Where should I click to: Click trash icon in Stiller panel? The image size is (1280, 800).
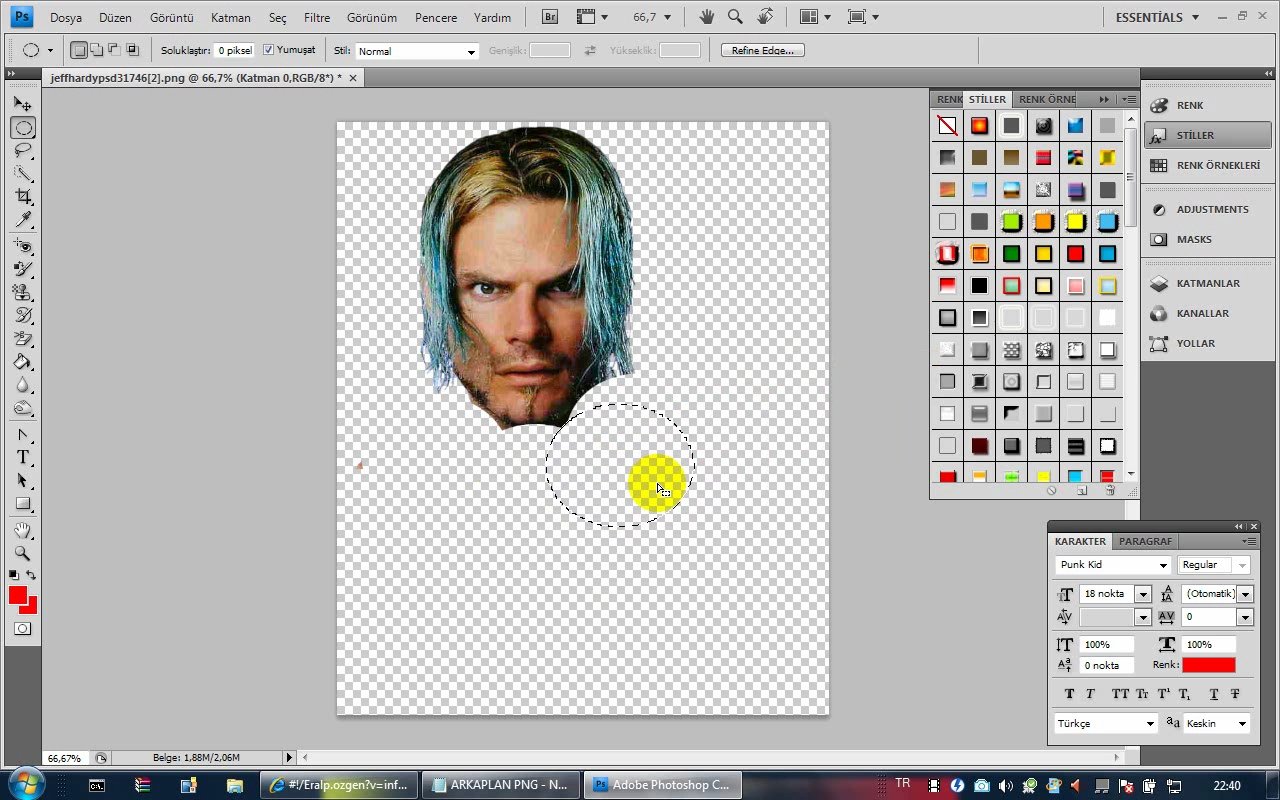1110,491
